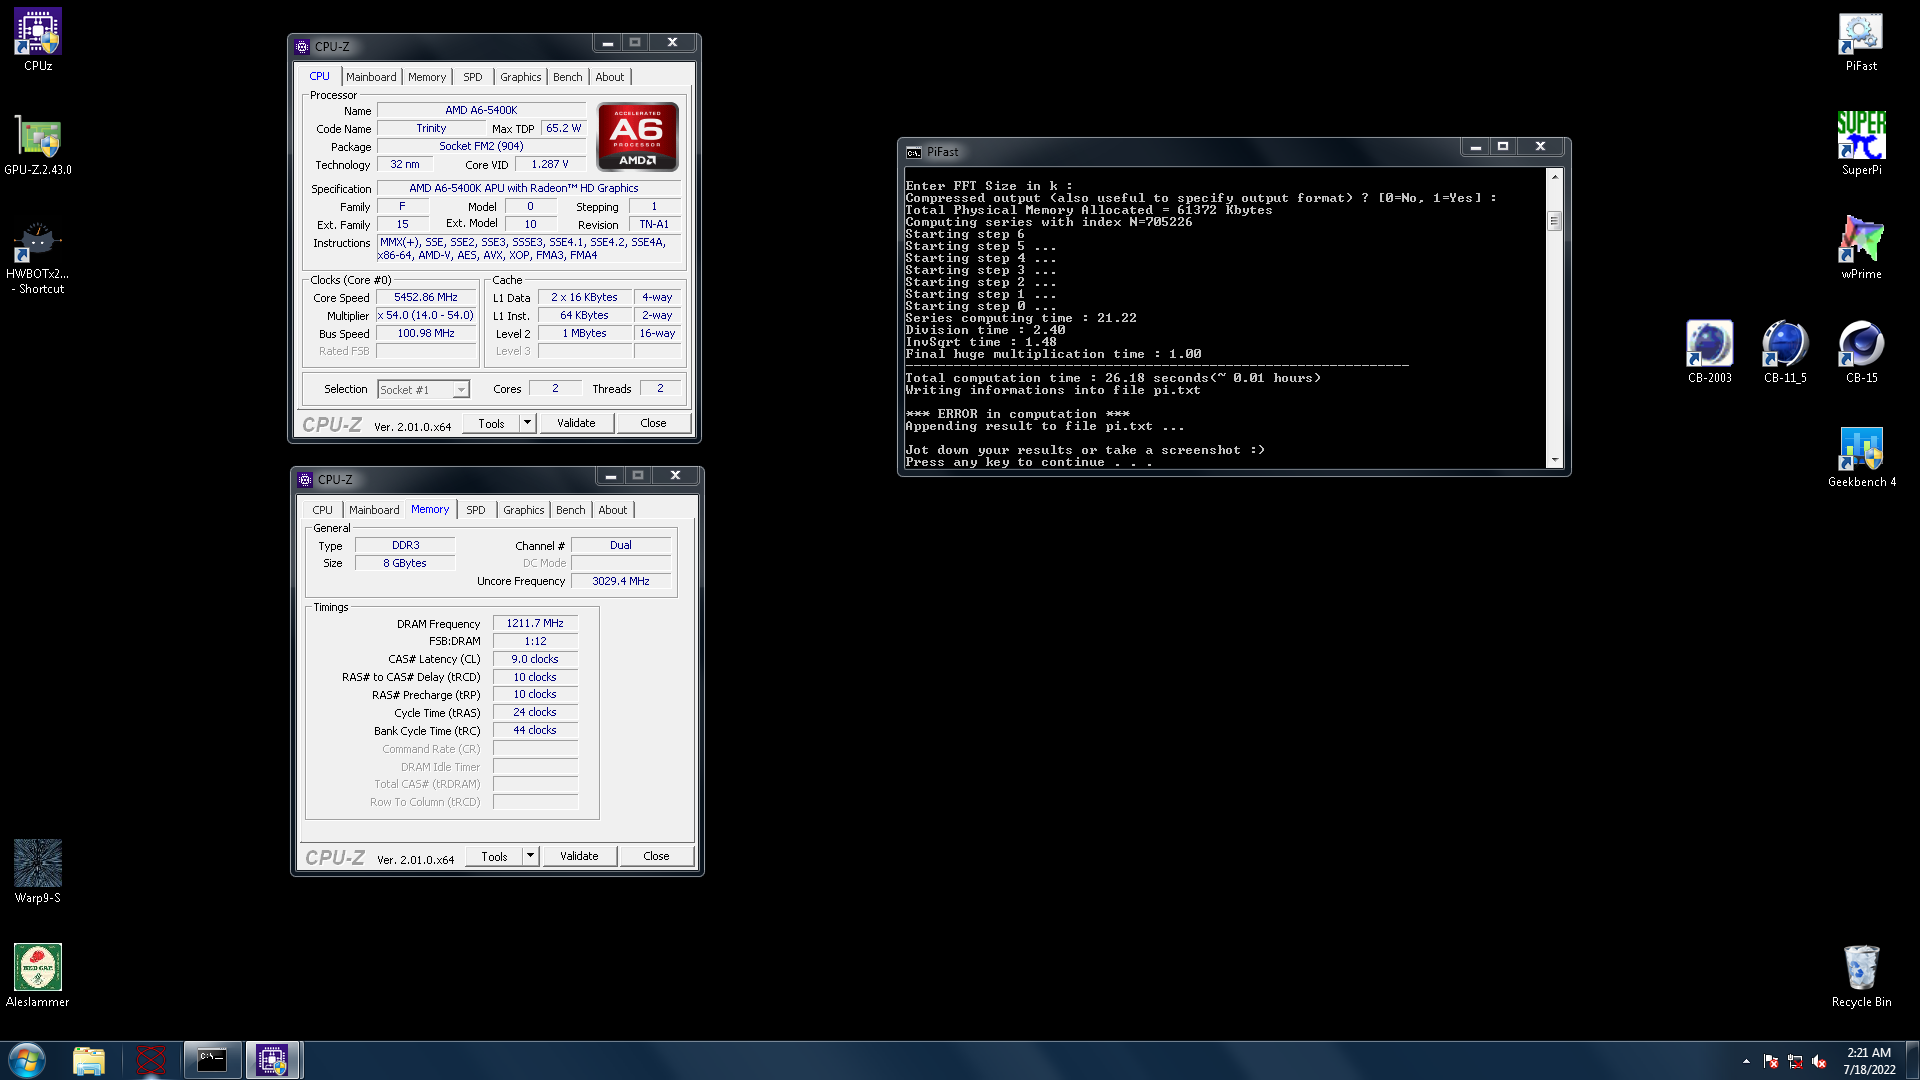Image resolution: width=1920 pixels, height=1080 pixels.
Task: Switch to CPU tab in lower CPU-Z
Action: [322, 510]
